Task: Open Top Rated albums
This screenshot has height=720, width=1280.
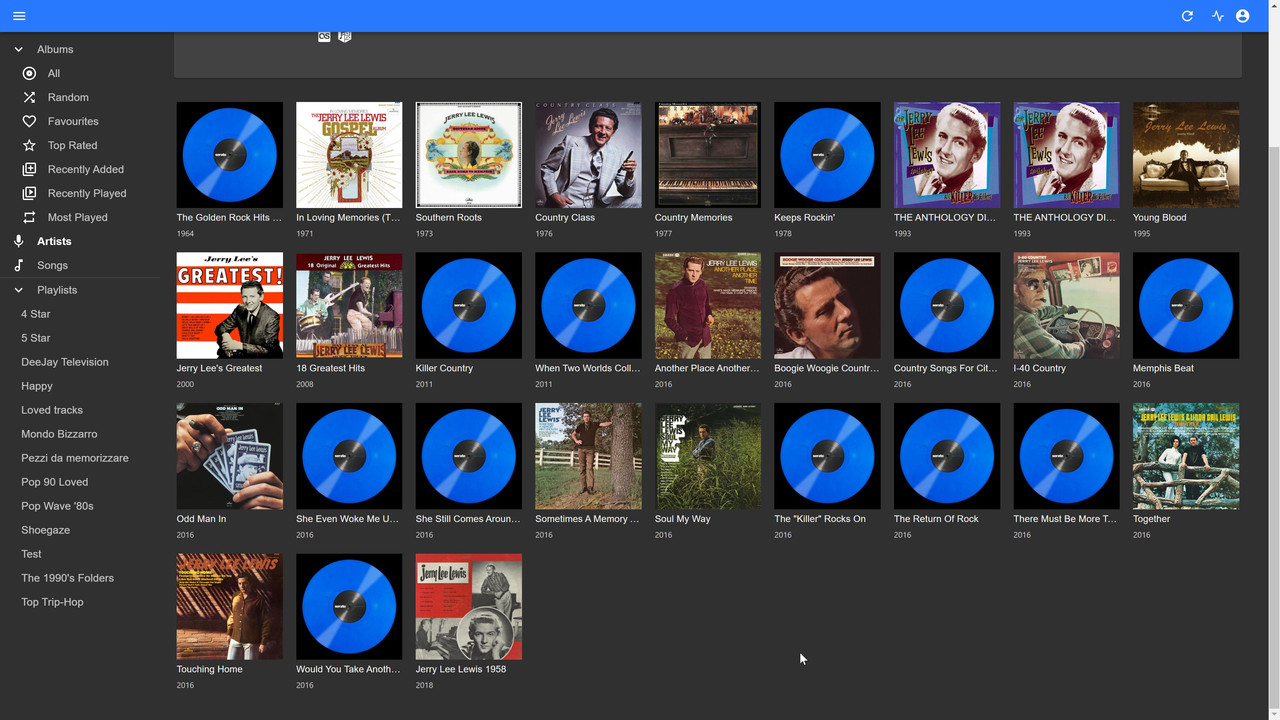Action: [x=72, y=145]
